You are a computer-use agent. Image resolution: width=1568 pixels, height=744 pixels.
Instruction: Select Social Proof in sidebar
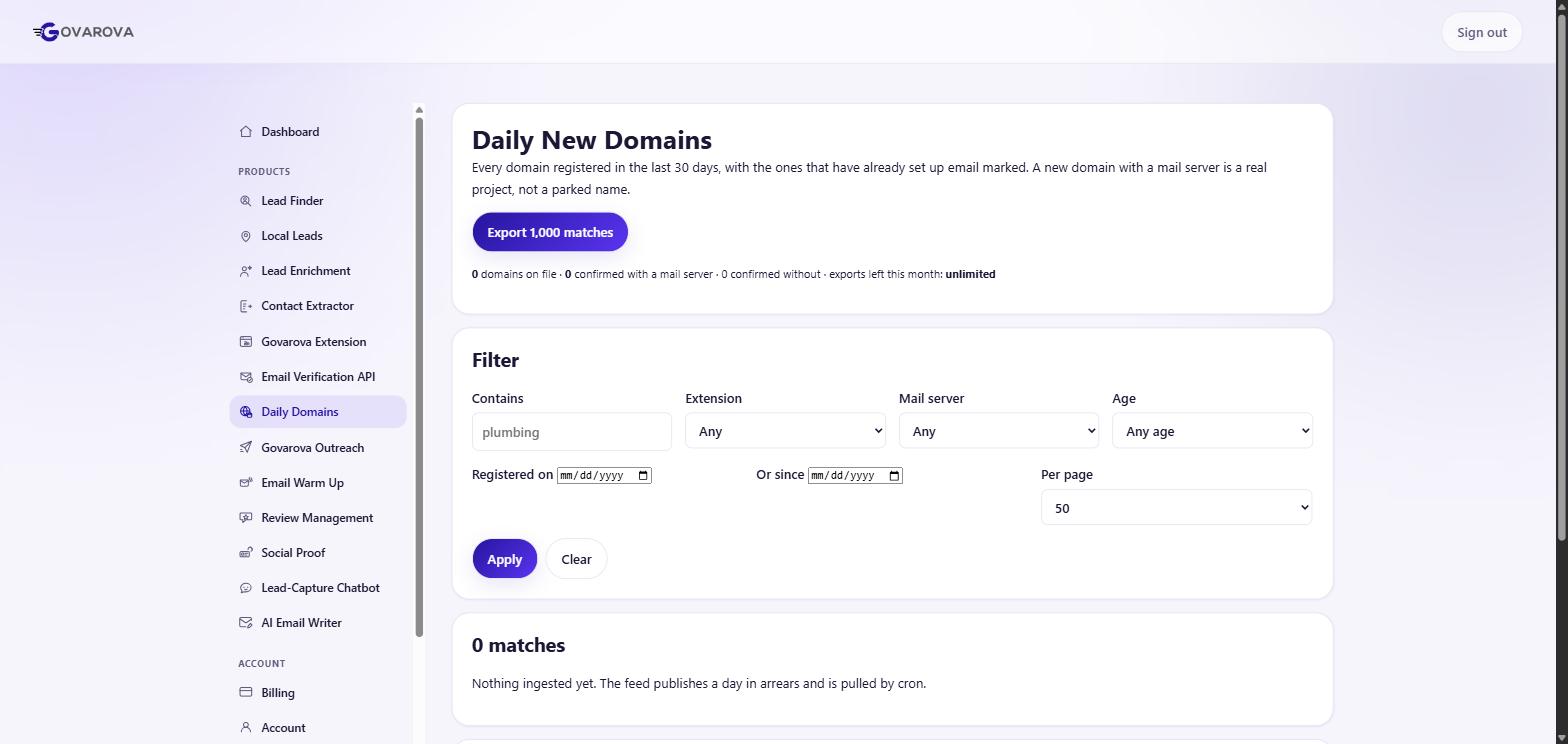tap(318, 553)
